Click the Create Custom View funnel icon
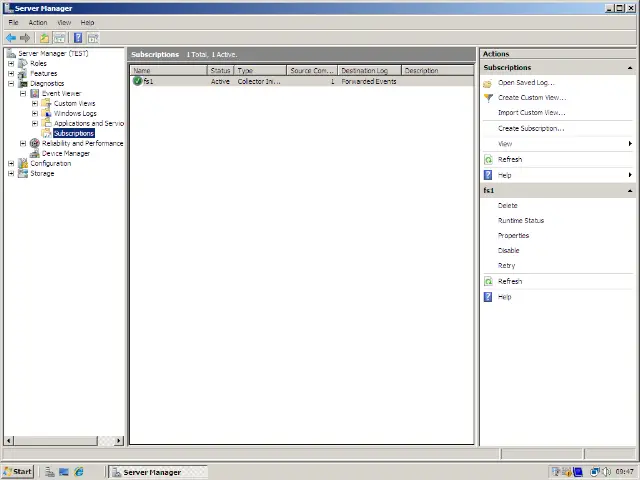Viewport: 640px width, 480px height. [x=488, y=98]
